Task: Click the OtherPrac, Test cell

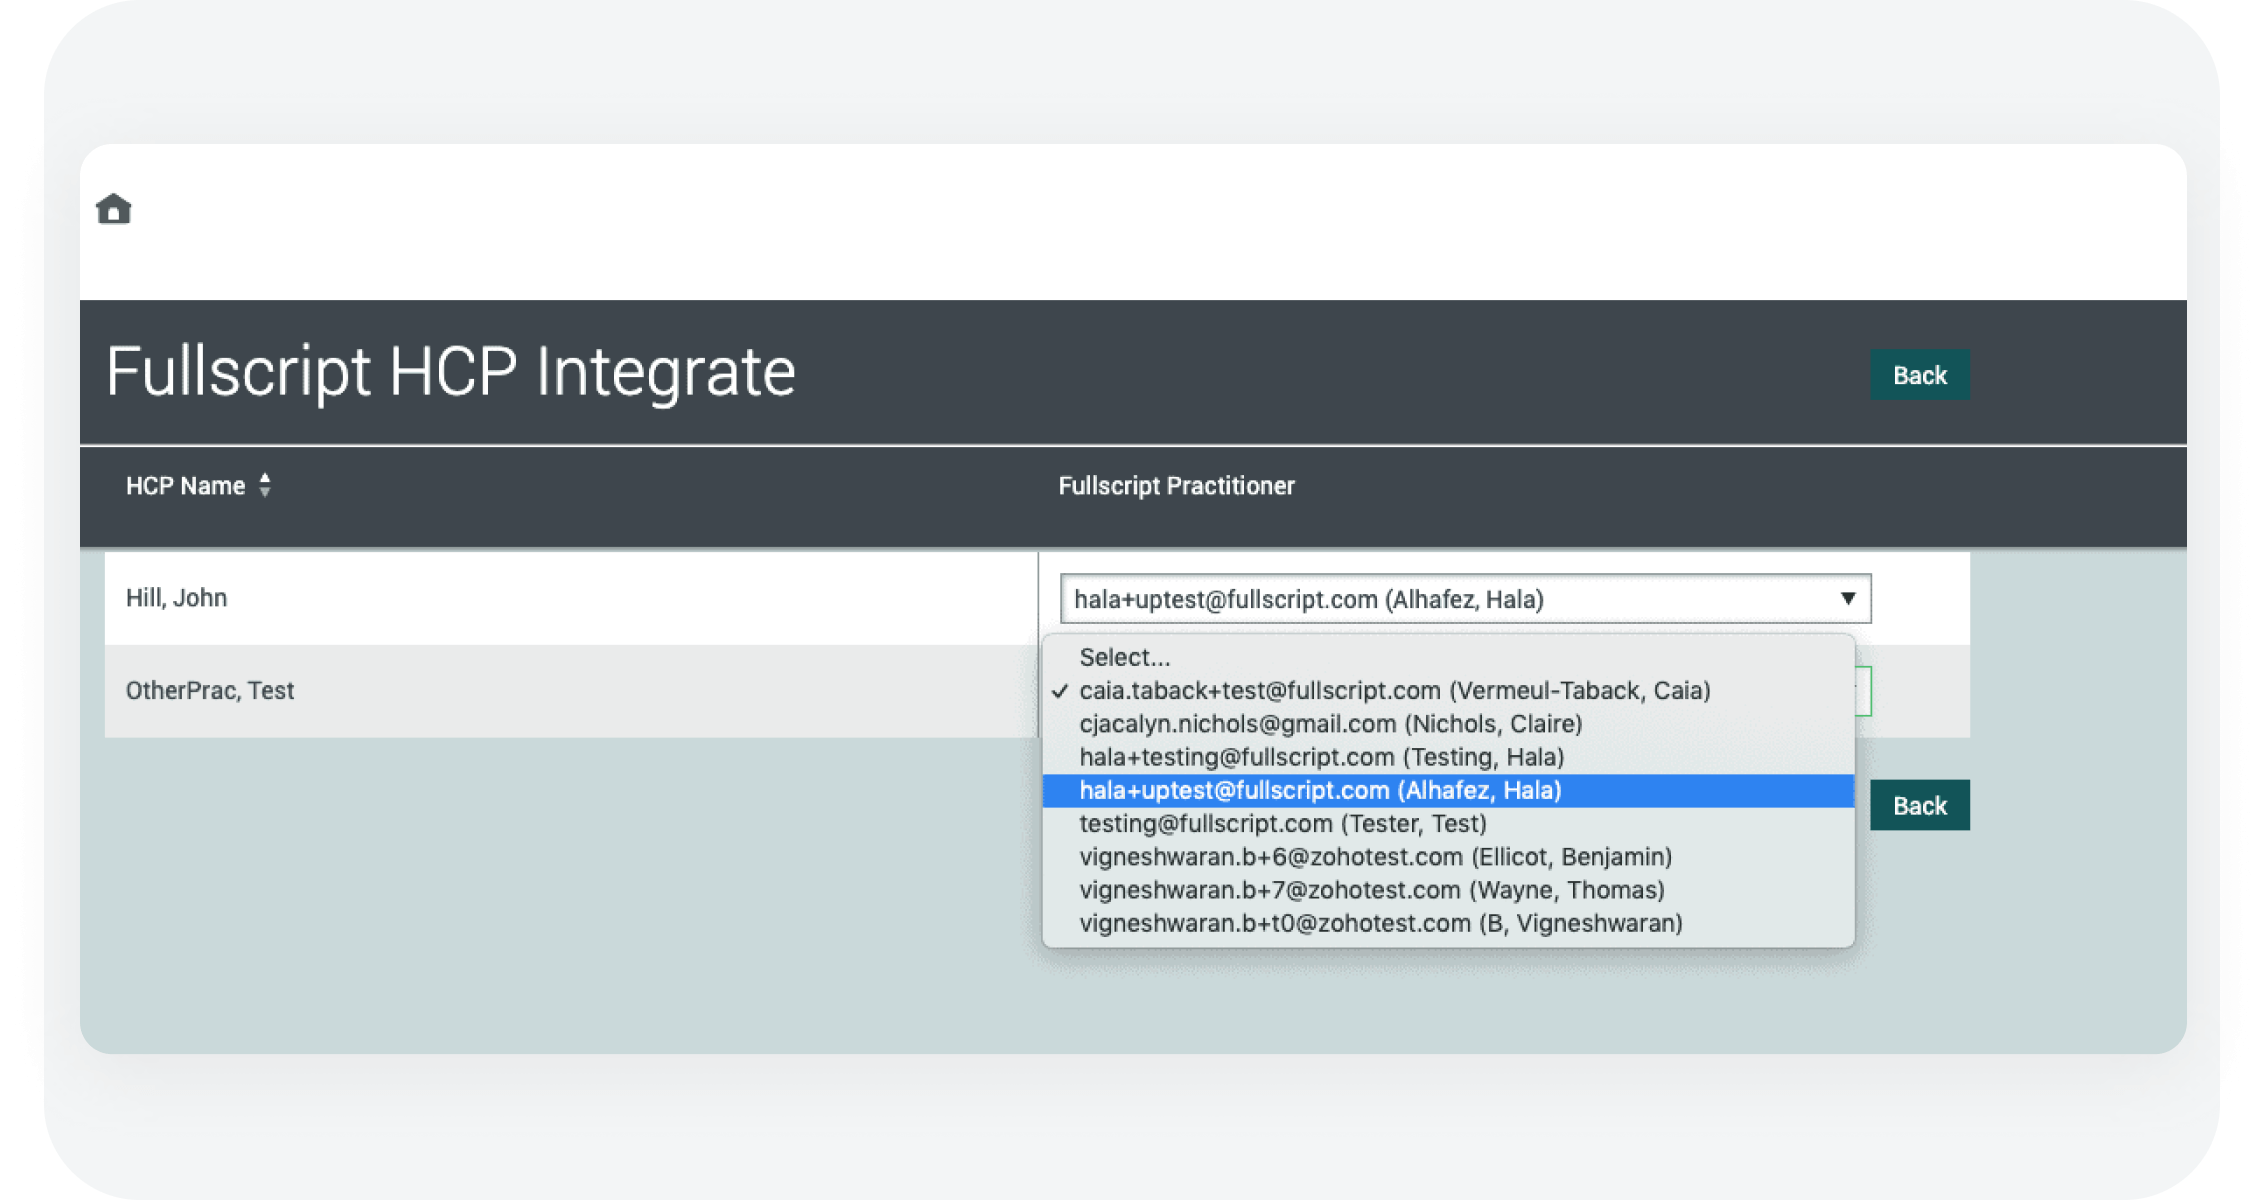Action: point(571,691)
